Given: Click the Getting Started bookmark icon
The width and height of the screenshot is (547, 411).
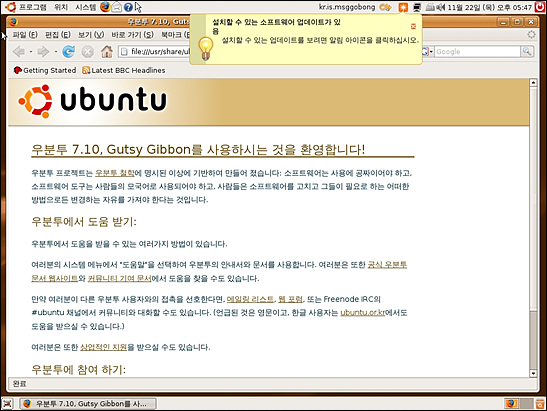Looking at the screenshot, I should tap(17, 70).
